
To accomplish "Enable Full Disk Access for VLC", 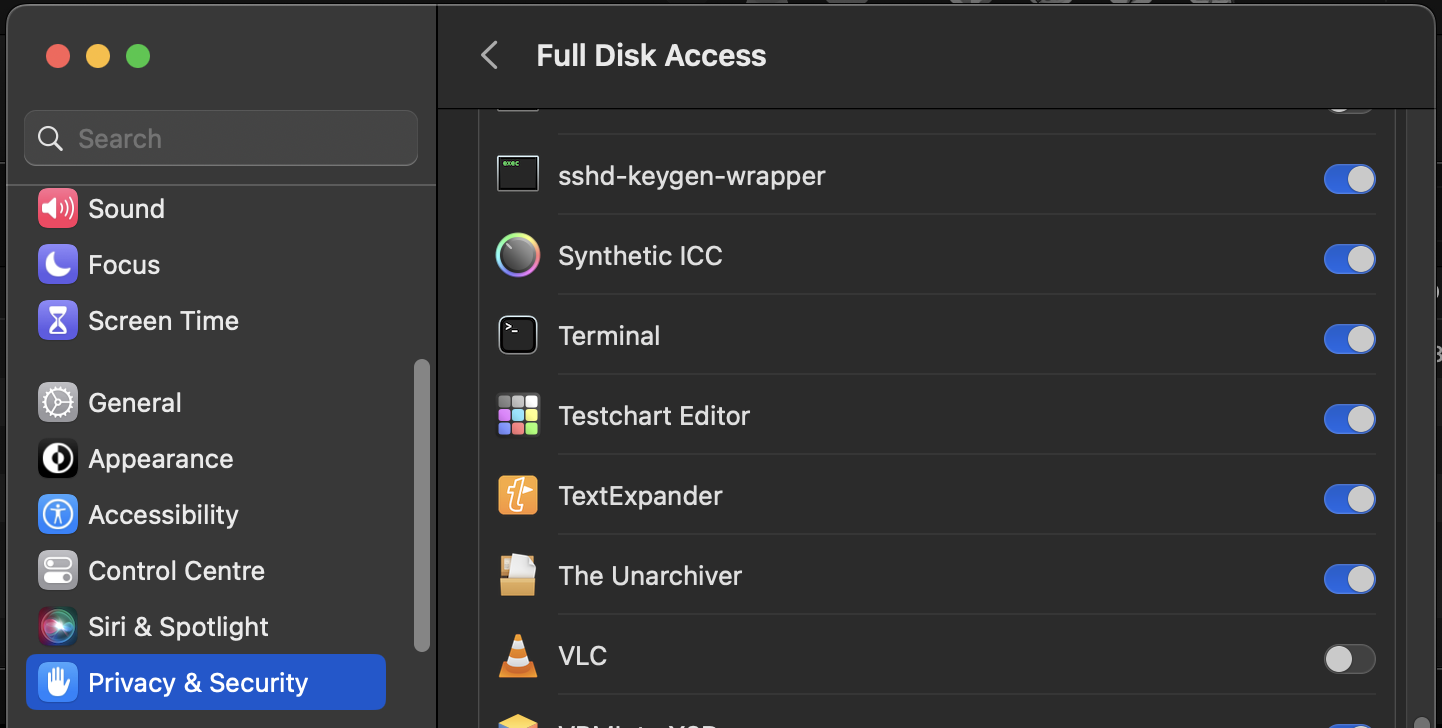I will click(1349, 659).
